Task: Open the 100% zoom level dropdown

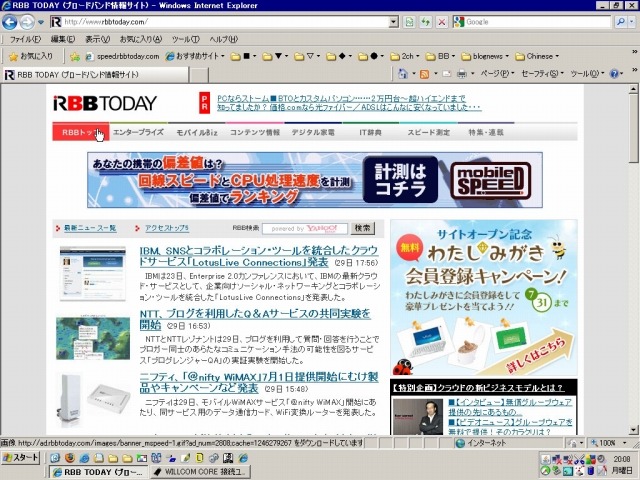Action: coord(624,443)
